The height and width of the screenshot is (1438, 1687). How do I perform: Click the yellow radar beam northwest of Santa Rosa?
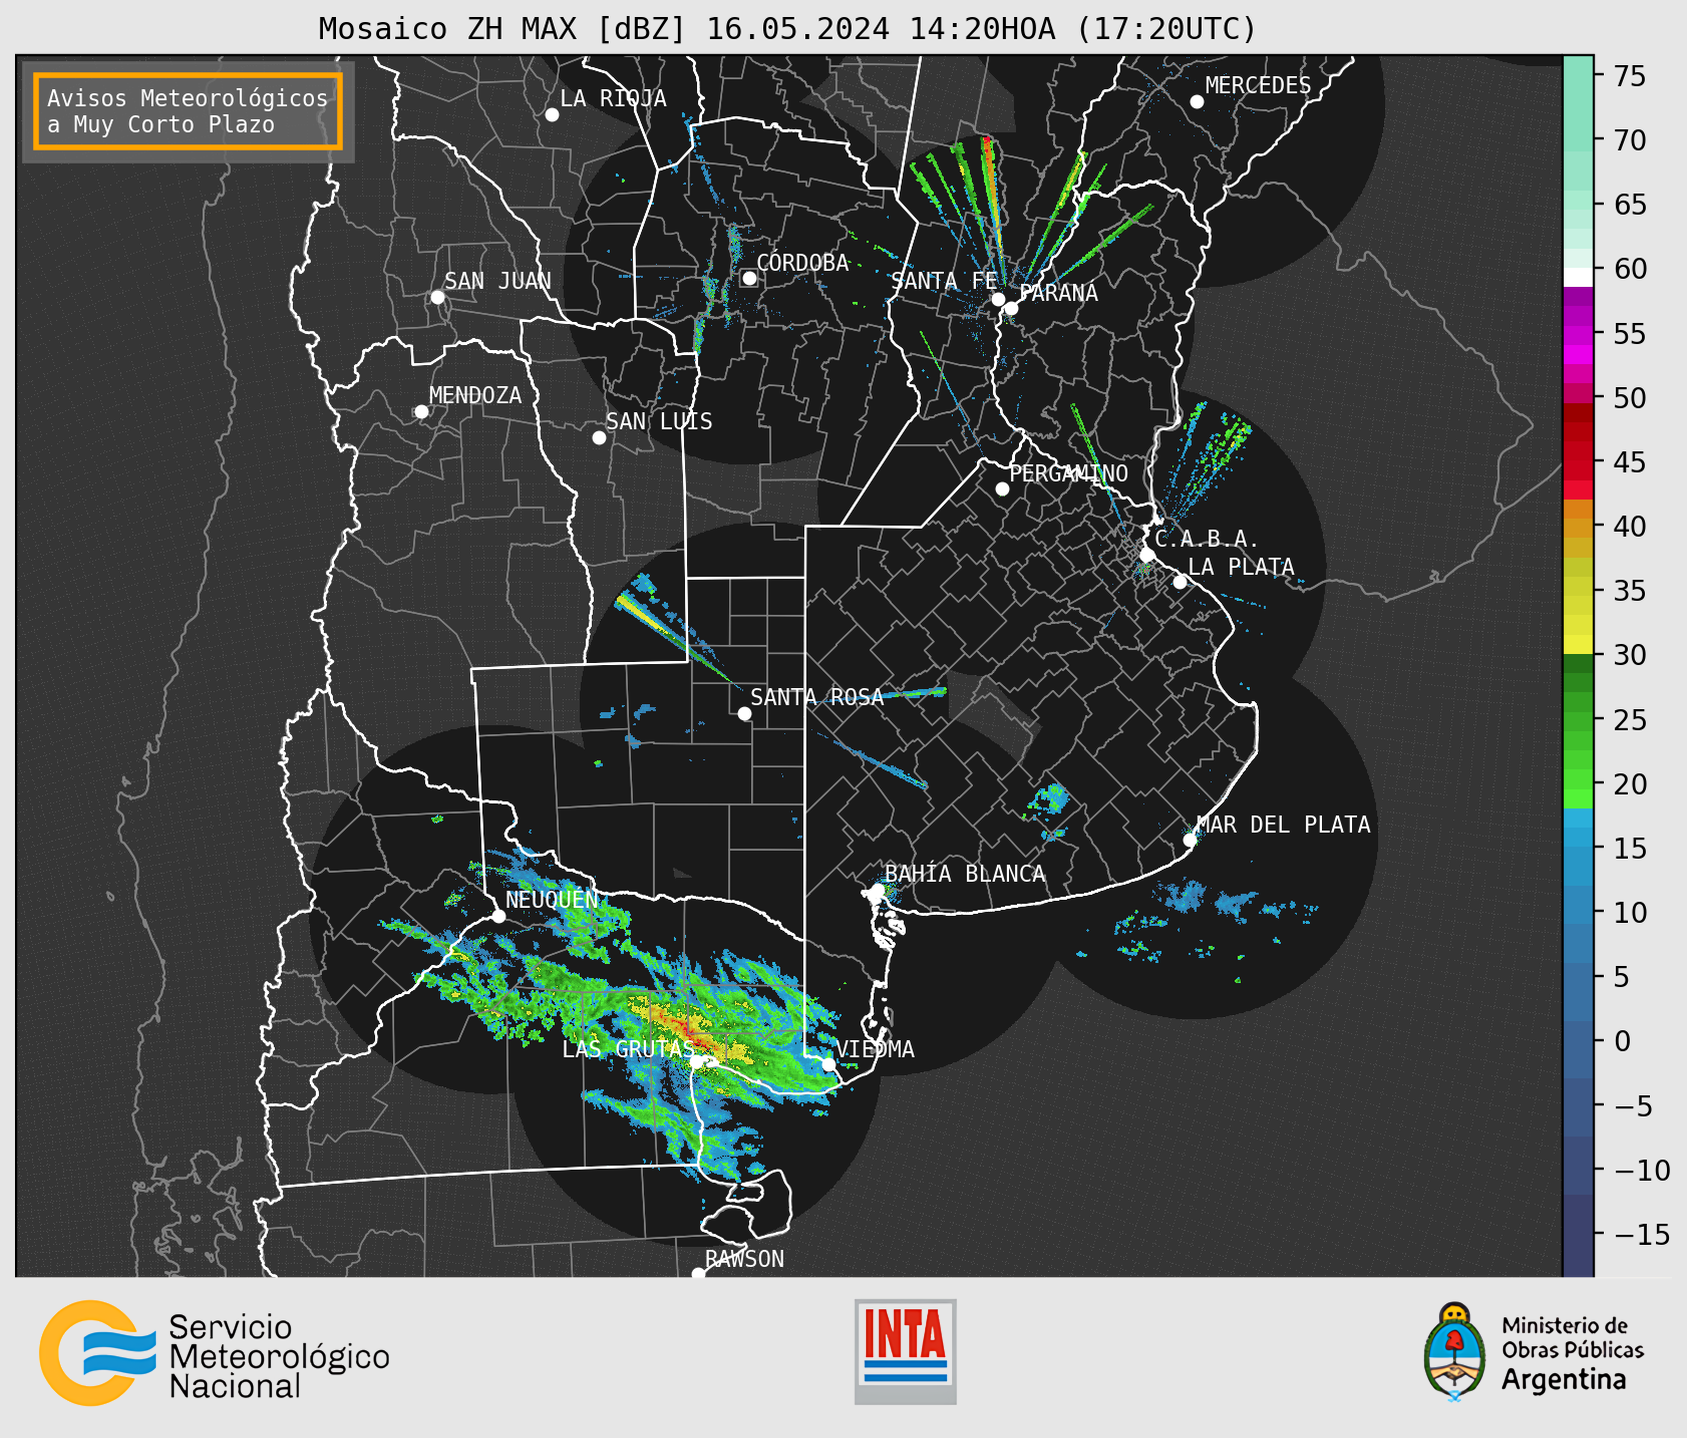coord(650,621)
